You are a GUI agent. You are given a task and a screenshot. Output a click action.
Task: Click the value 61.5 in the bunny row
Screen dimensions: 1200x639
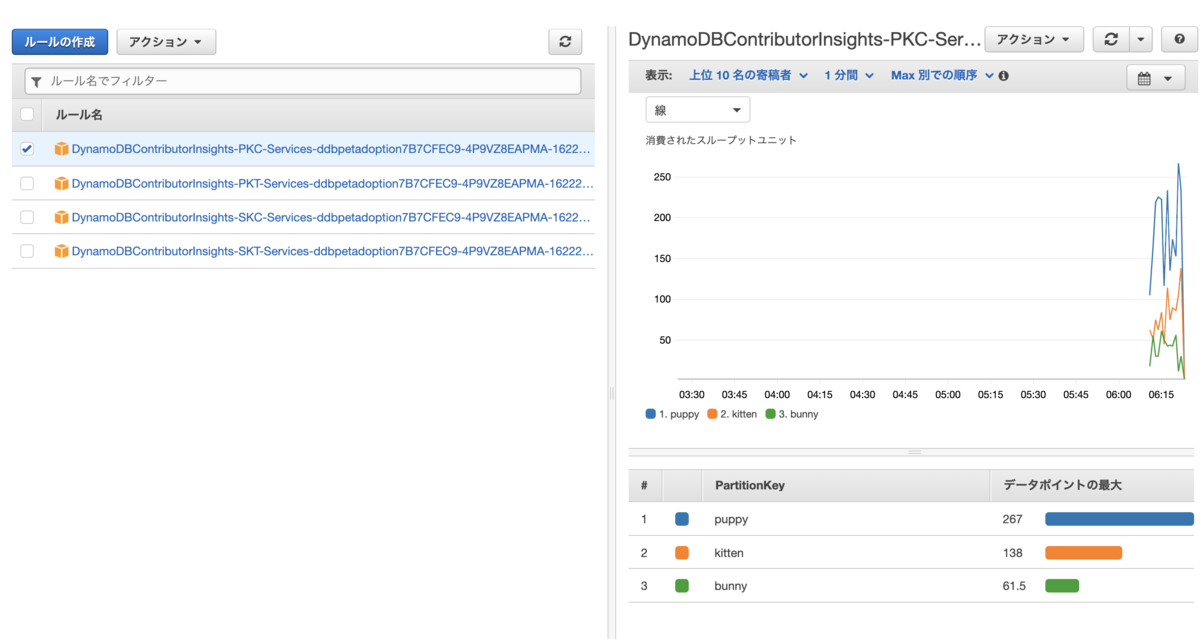(x=1014, y=585)
